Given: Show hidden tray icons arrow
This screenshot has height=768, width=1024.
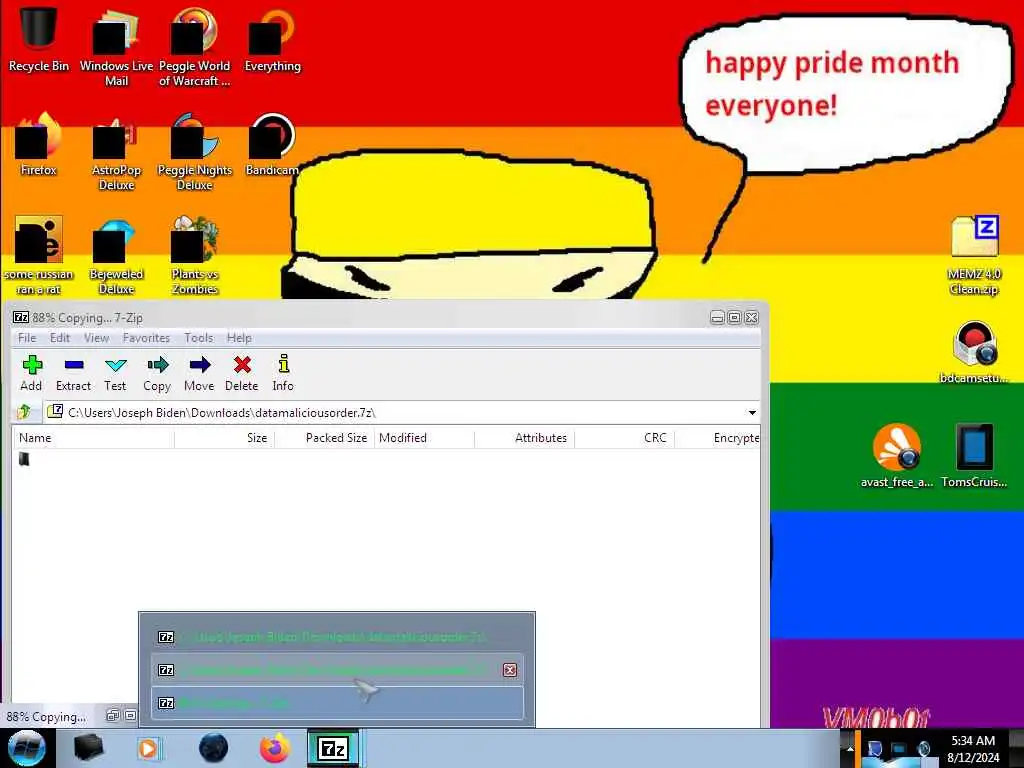Looking at the screenshot, I should 850,749.
